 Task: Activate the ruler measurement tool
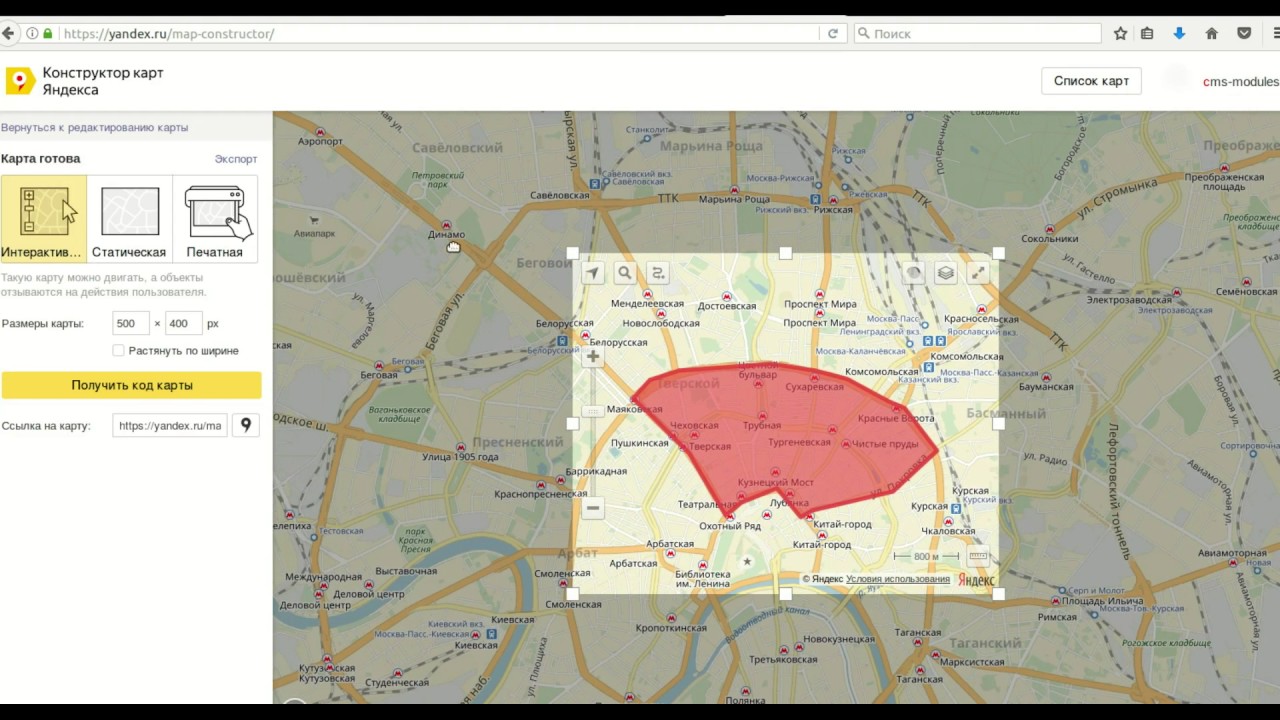[978, 556]
